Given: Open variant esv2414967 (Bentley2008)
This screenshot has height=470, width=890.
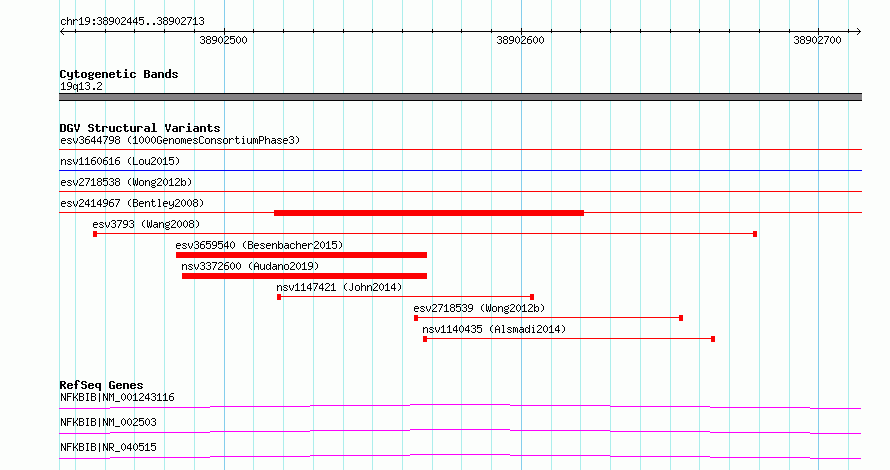Looking at the screenshot, I should point(132,203).
